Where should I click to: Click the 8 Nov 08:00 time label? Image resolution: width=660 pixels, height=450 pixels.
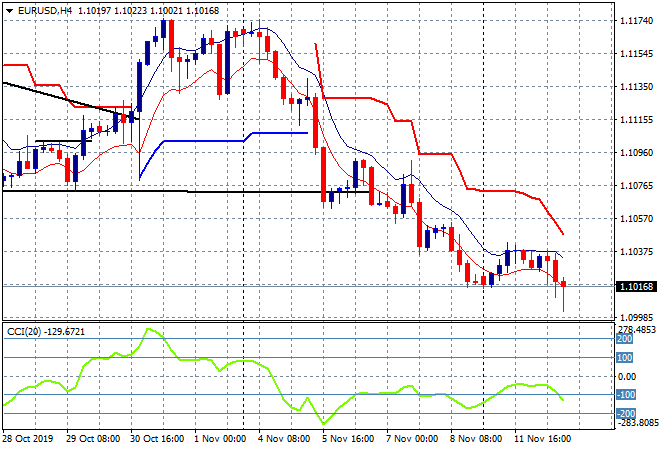pyautogui.click(x=476, y=439)
